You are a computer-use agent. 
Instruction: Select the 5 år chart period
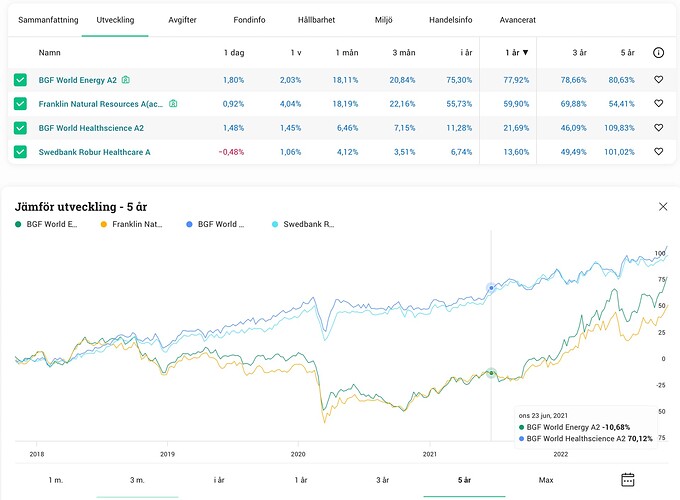pos(464,480)
